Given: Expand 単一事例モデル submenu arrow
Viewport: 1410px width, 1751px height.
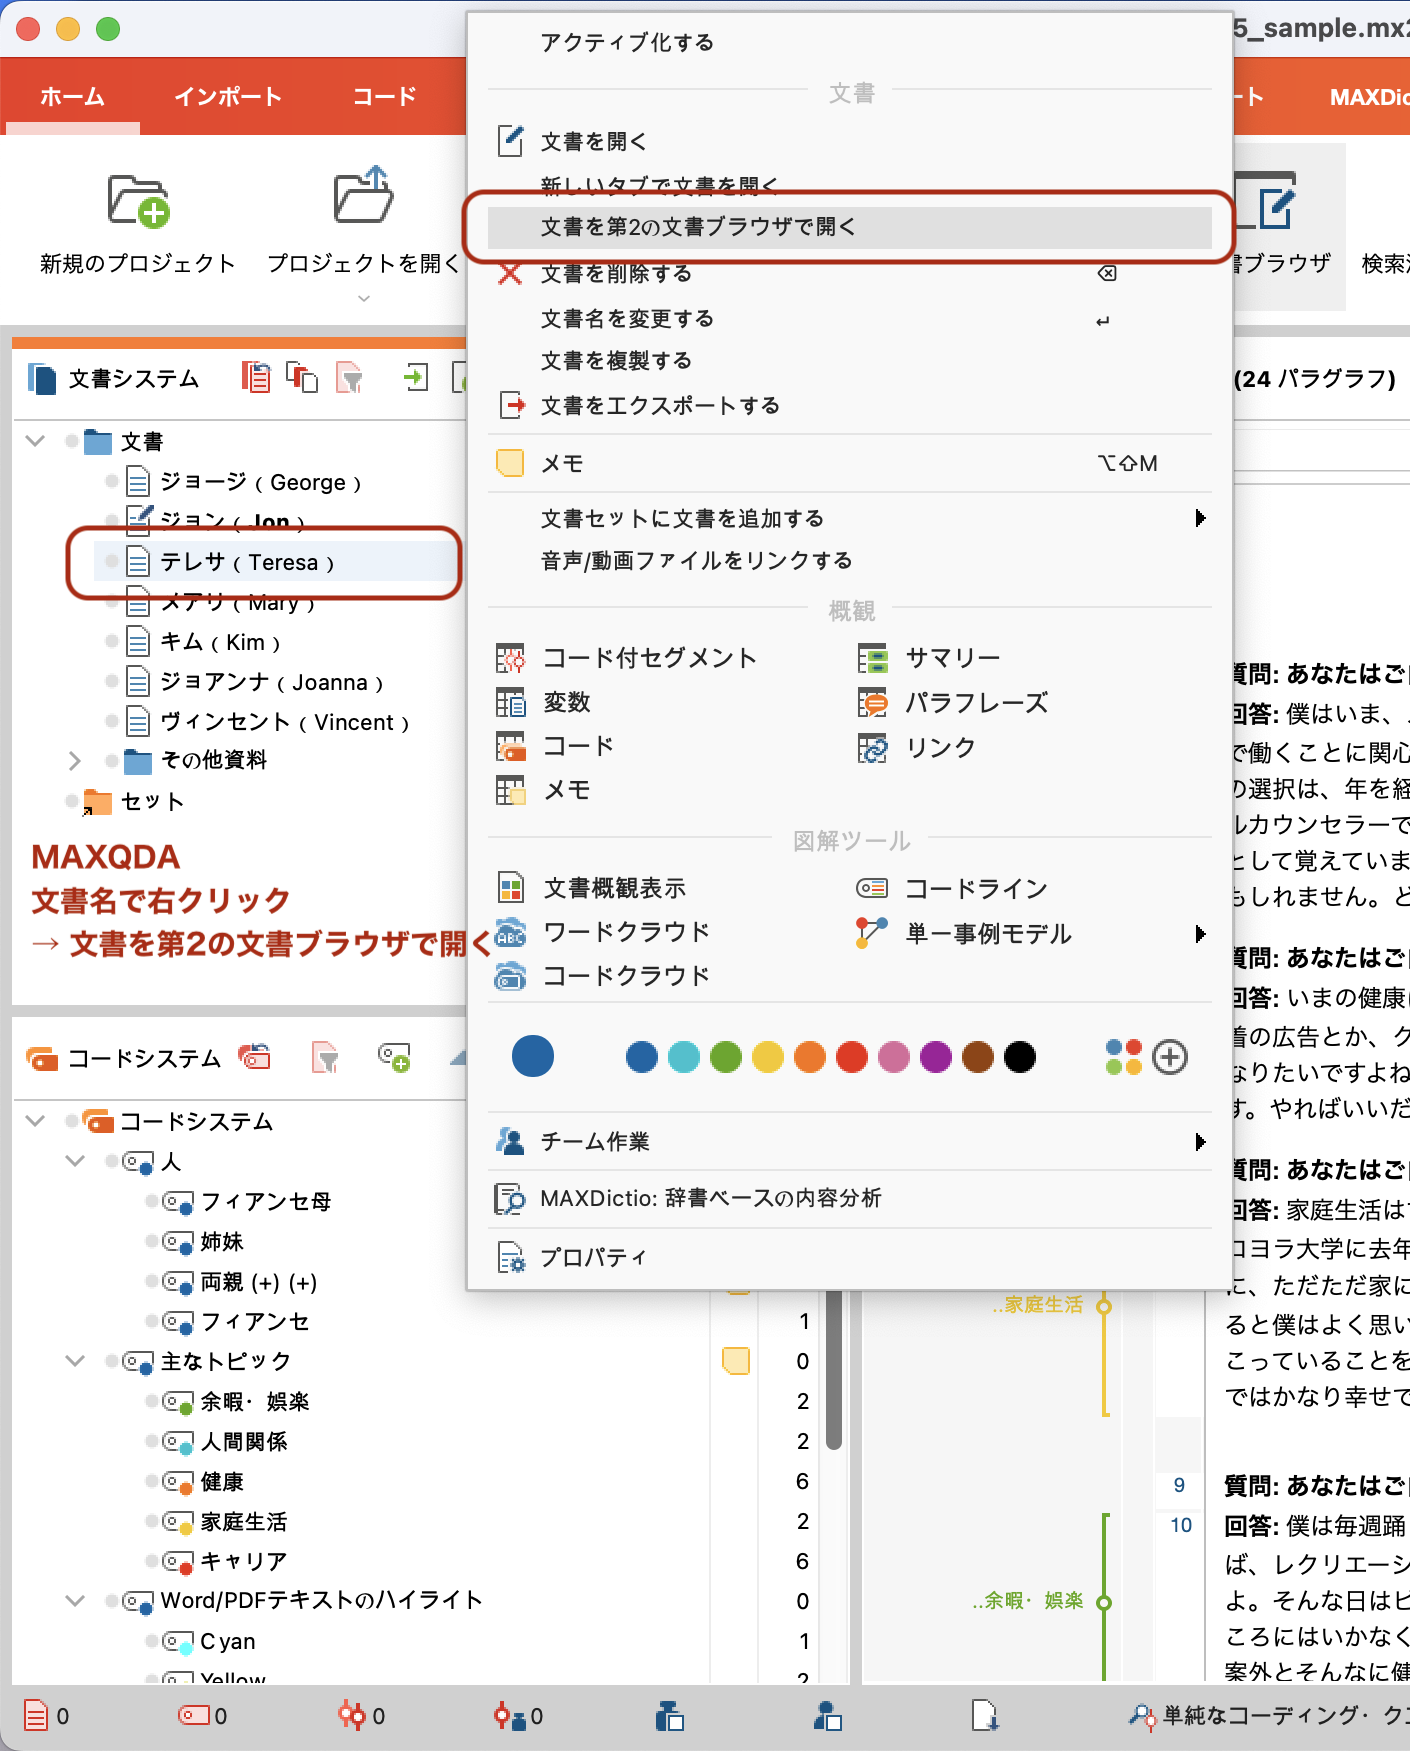Looking at the screenshot, I should [x=1200, y=934].
